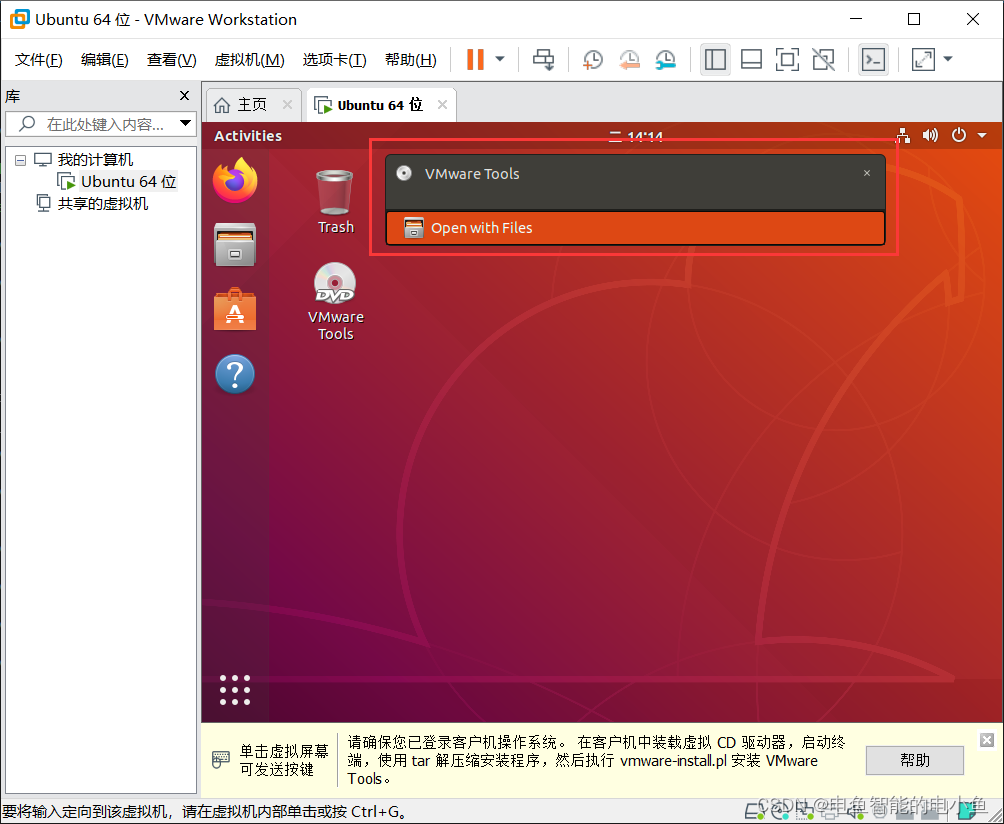The width and height of the screenshot is (1004, 824).
Task: Select 共享的虚拟机 in the library tree
Action: (102, 204)
